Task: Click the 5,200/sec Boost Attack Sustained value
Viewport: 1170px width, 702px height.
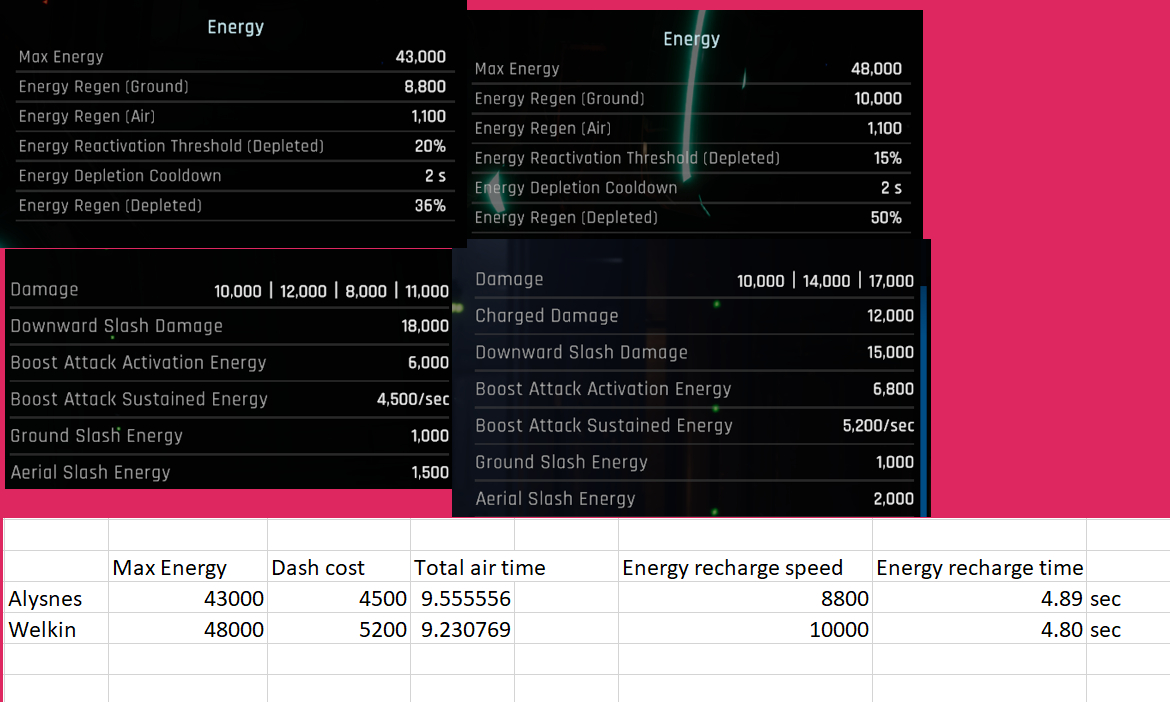Action: [x=878, y=425]
